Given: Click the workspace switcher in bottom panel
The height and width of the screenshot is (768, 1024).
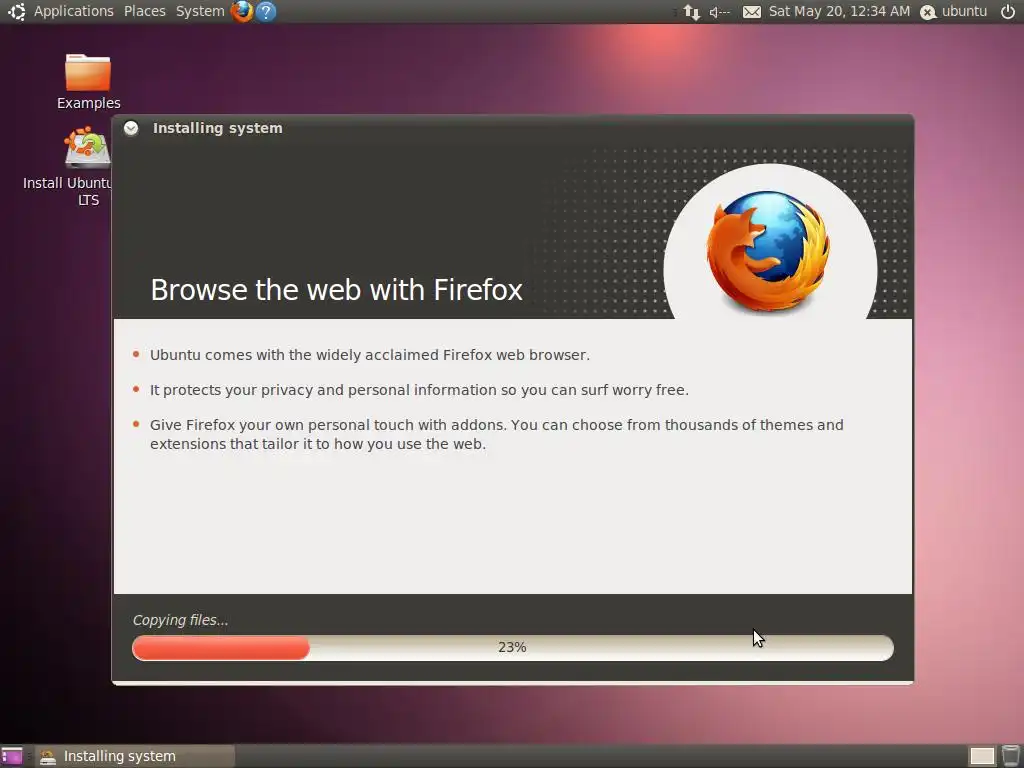Looking at the screenshot, I should click(982, 756).
